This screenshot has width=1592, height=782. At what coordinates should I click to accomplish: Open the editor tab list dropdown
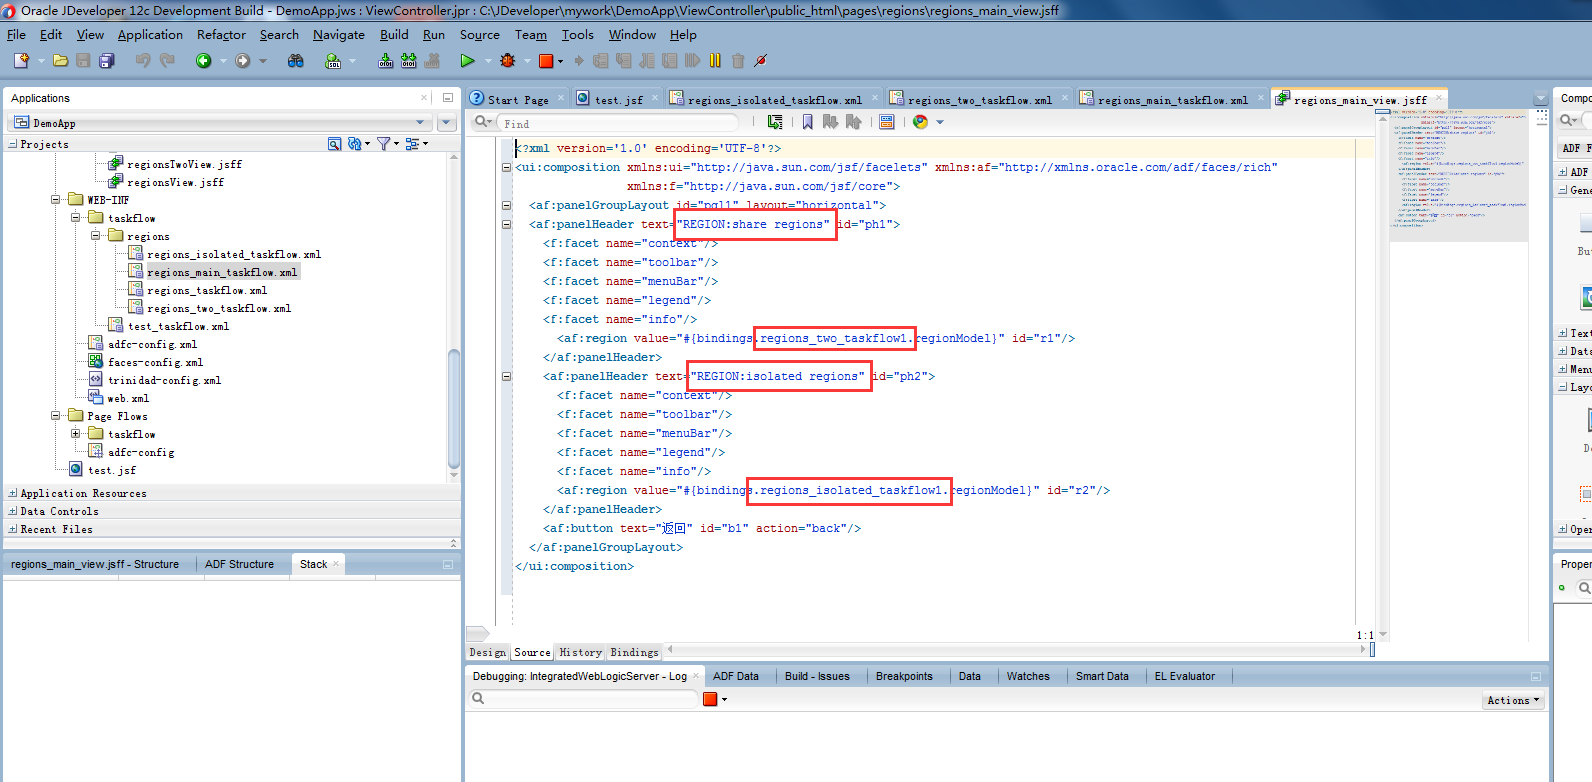pos(1540,99)
